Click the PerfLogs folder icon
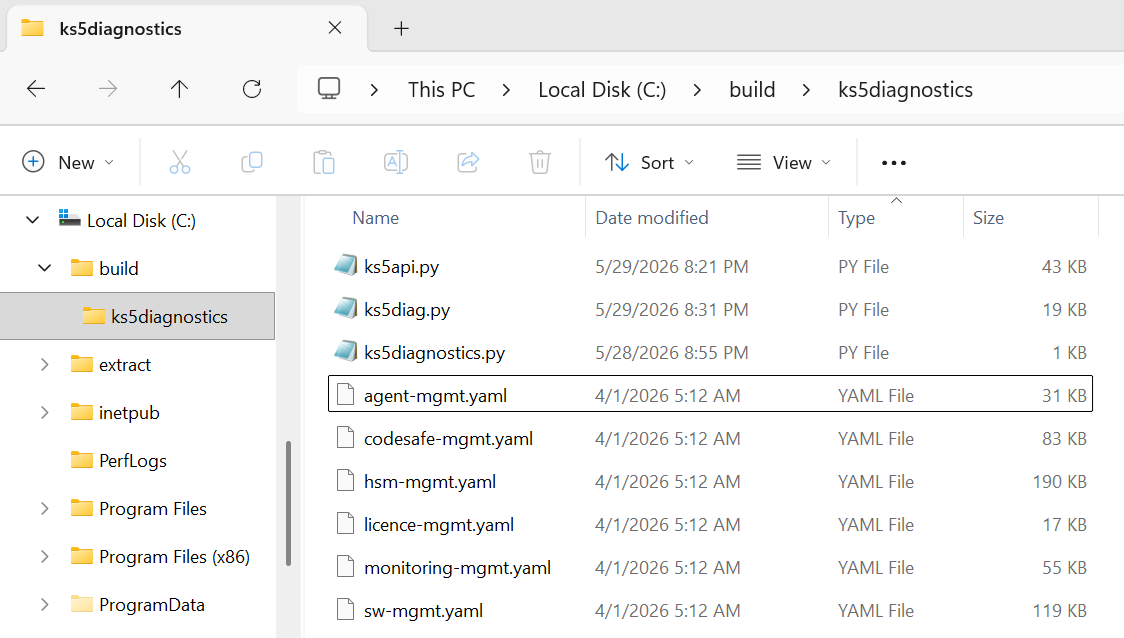Screen dimensions: 1124x638 [82, 460]
